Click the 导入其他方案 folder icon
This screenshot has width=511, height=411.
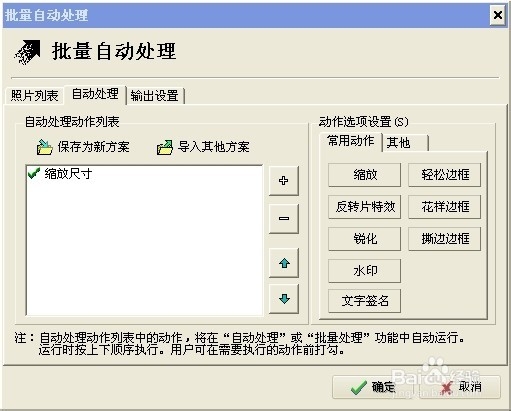tap(165, 147)
